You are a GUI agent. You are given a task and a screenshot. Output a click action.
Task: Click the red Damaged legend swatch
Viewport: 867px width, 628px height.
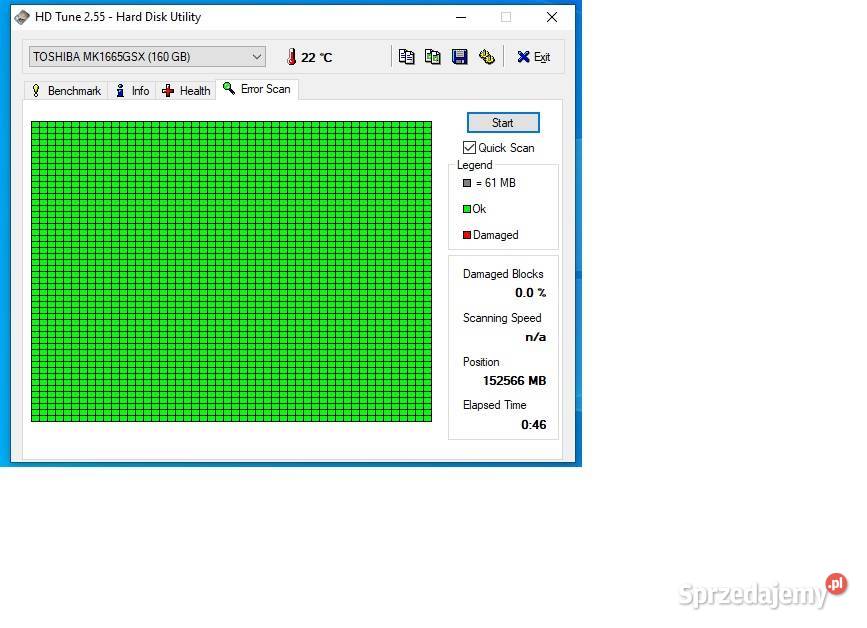coord(467,235)
